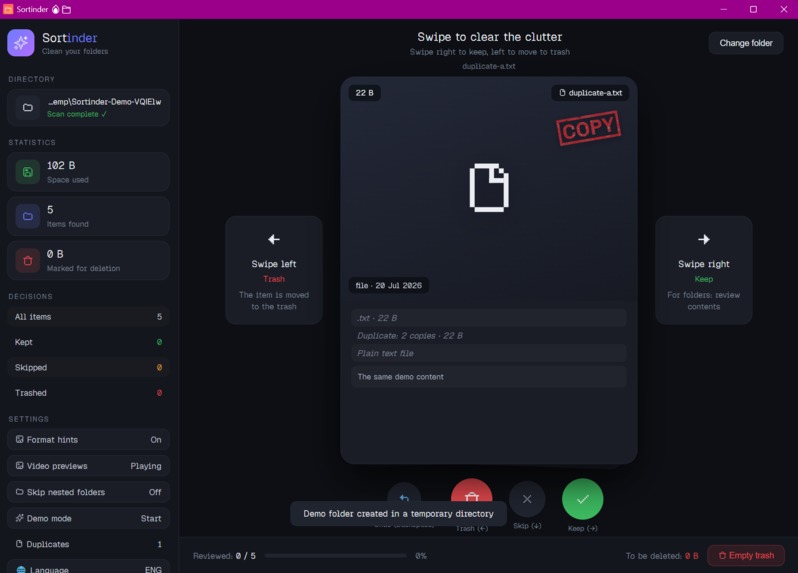This screenshot has width=798, height=573.
Task: Click the Marked for deletion trash icon
Action: pos(28,261)
